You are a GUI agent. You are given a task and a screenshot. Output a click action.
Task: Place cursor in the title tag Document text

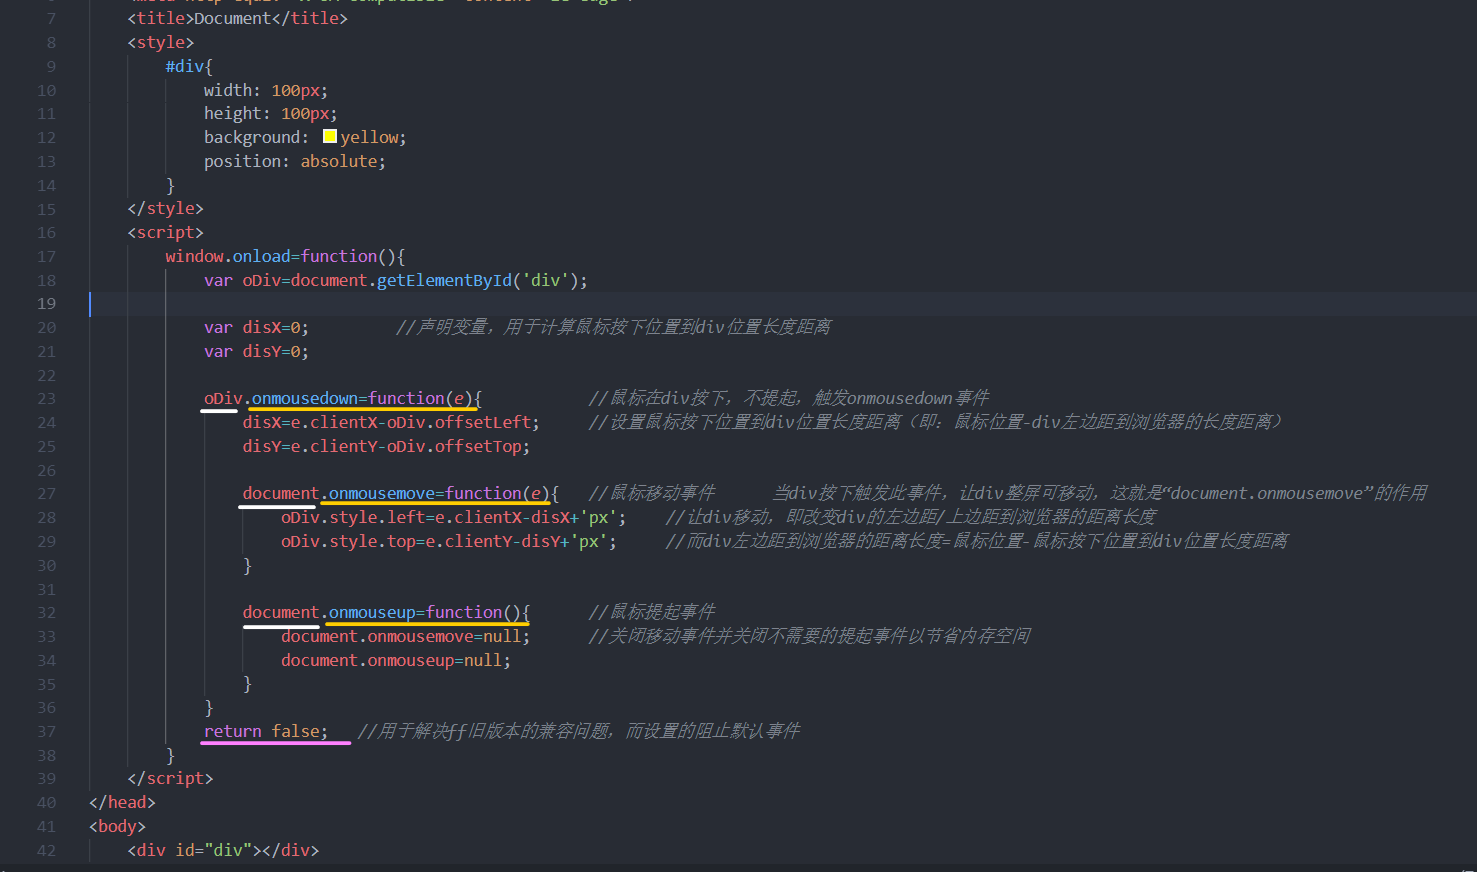pyautogui.click(x=230, y=17)
